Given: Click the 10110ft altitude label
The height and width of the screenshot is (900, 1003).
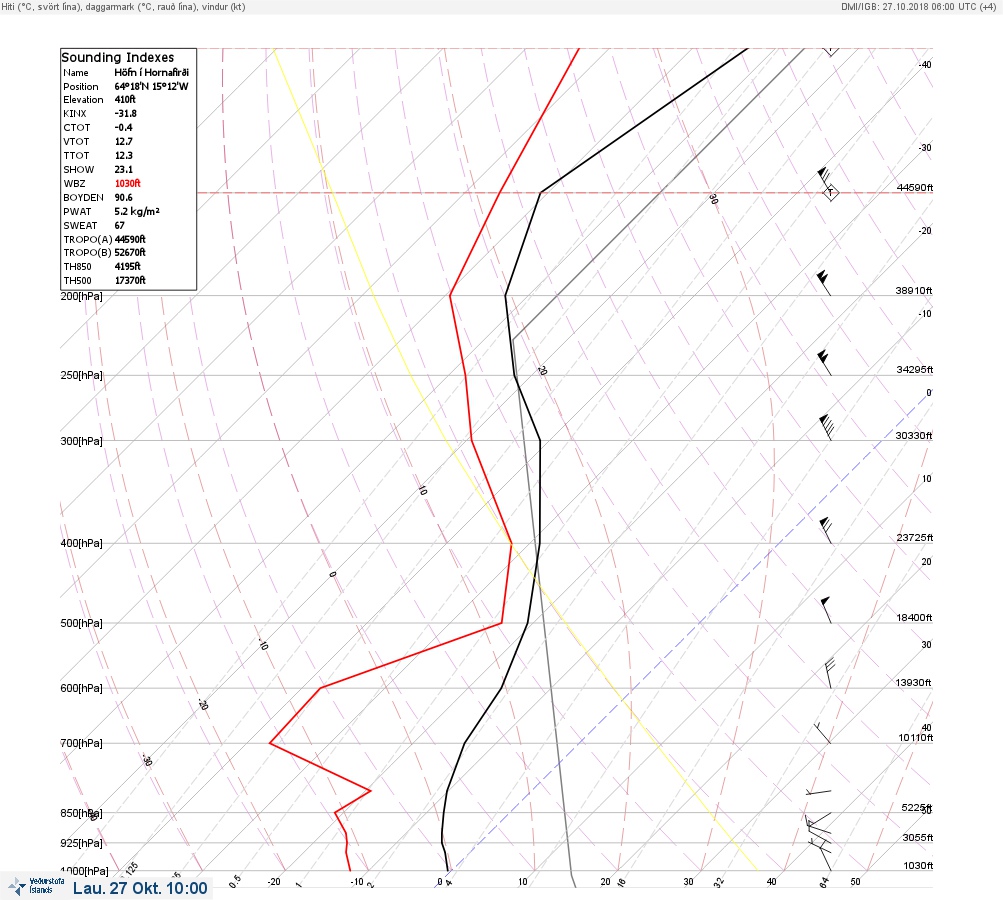Looking at the screenshot, I should 915,738.
